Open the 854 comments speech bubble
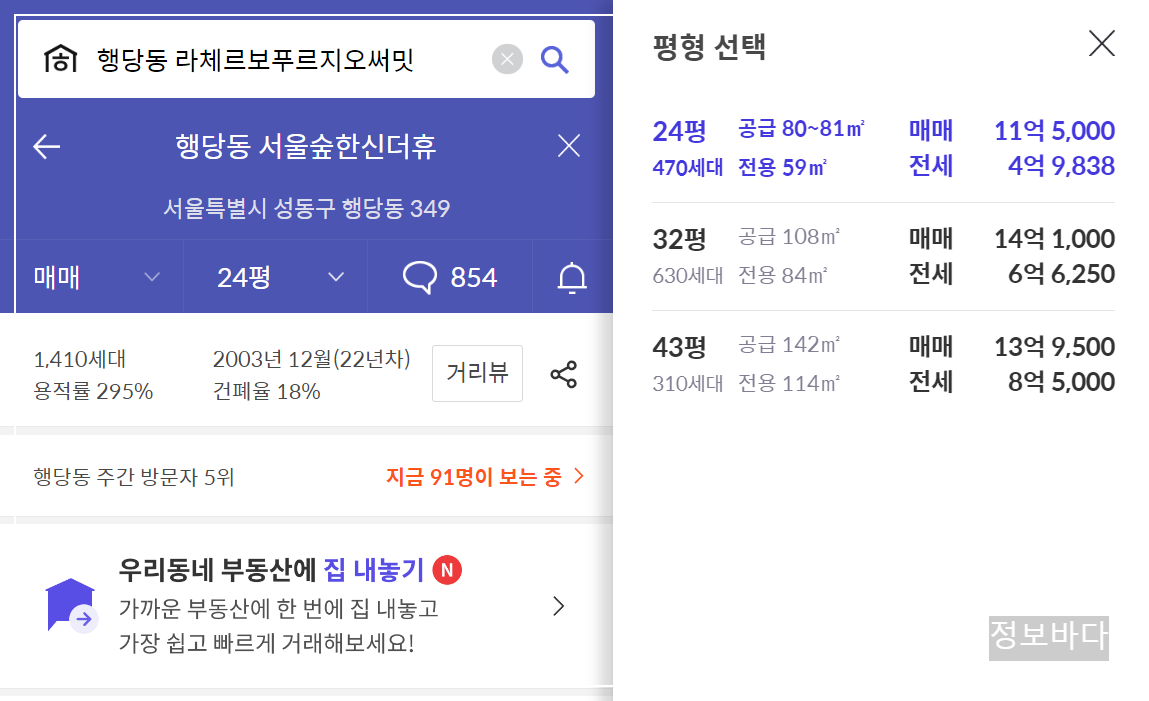This screenshot has height=701, width=1149. pos(449,278)
